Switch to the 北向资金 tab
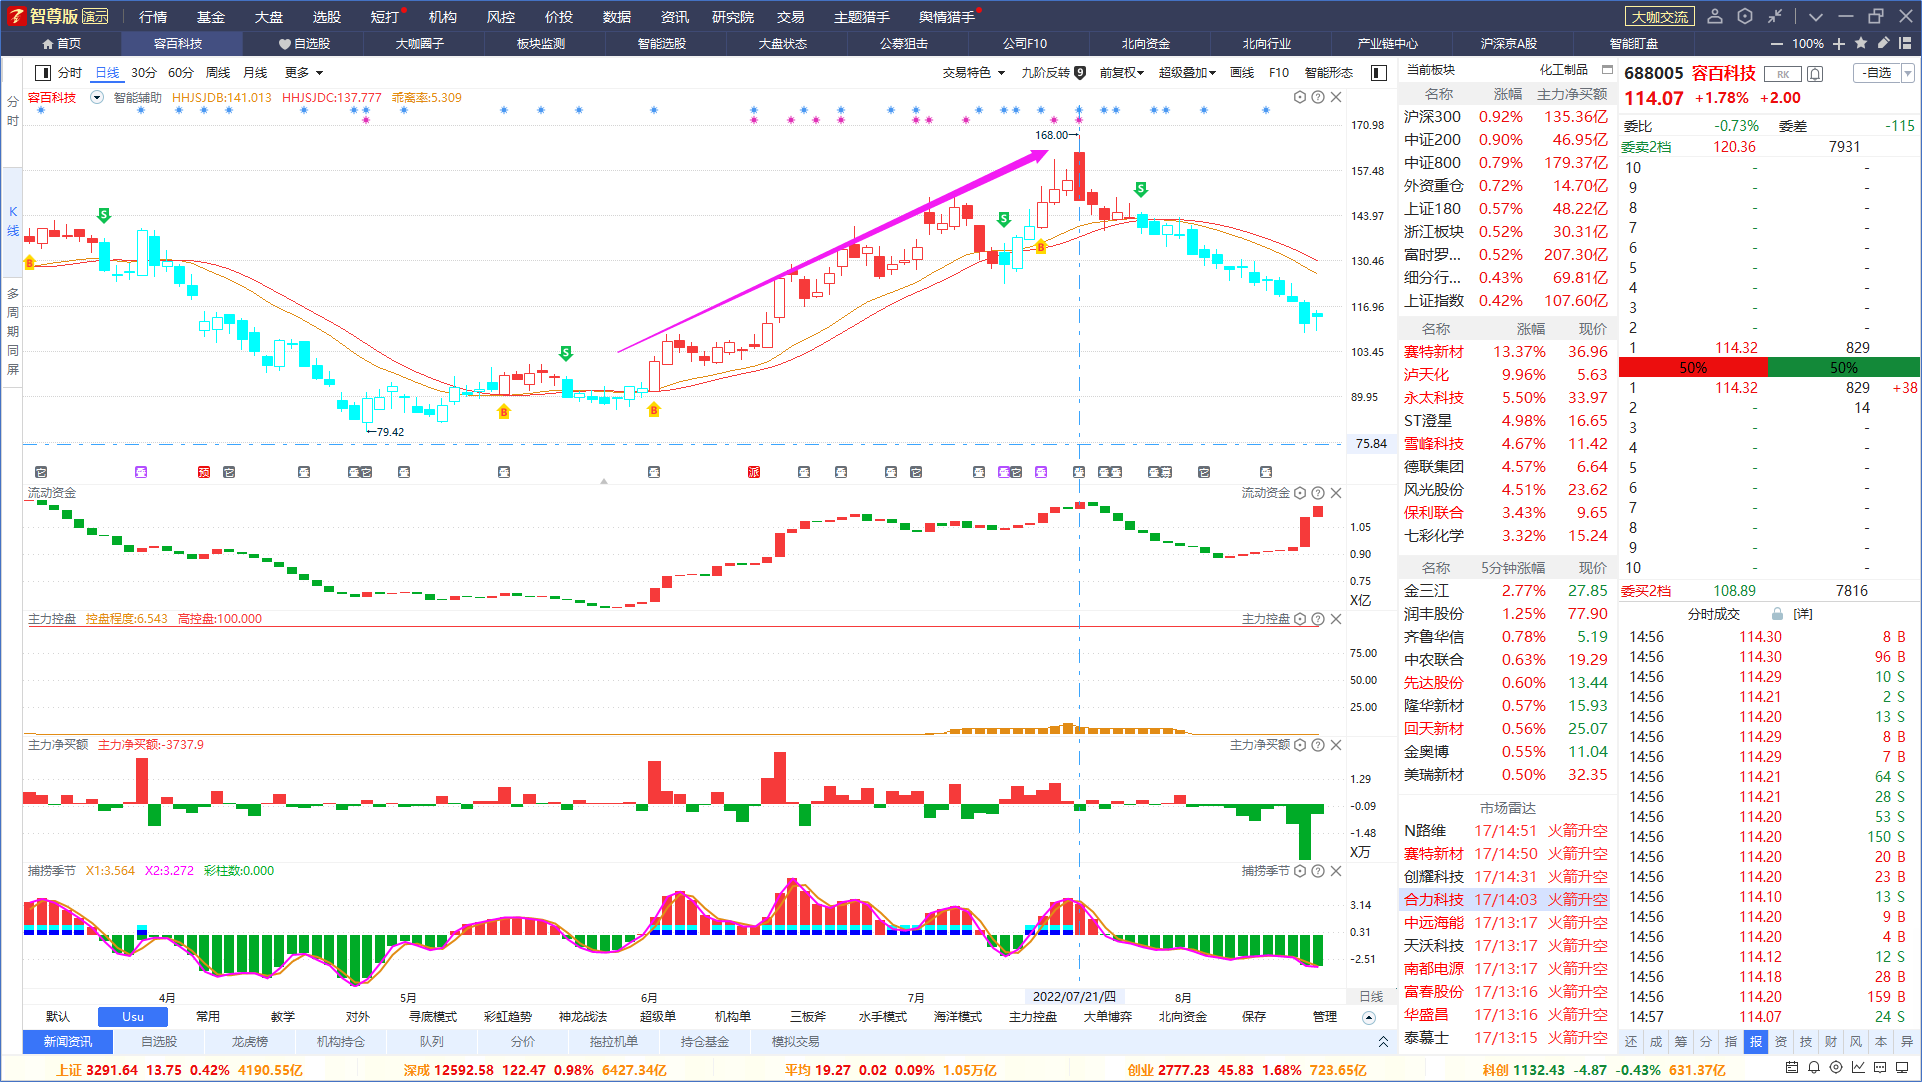 [1146, 44]
